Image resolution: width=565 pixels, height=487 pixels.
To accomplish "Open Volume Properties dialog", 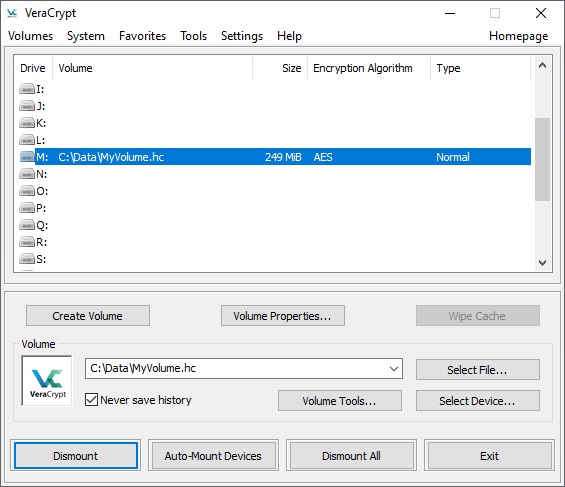I will [282, 316].
